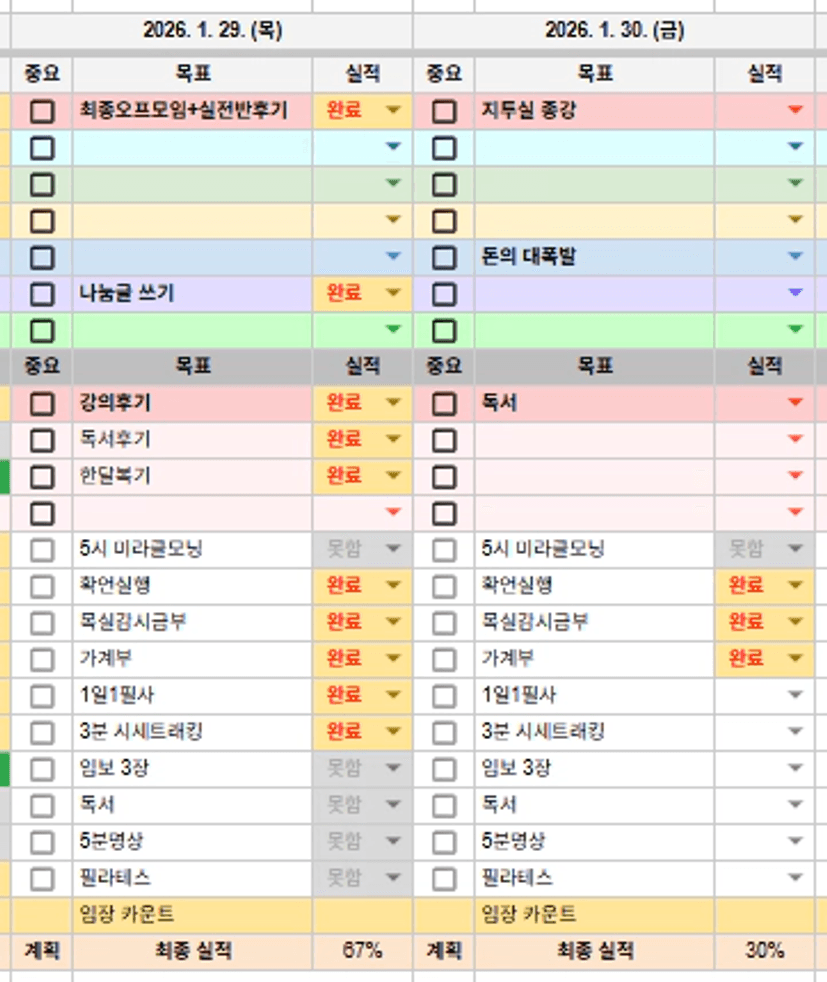Viewport: 827px width, 982px height.
Task: Open the result dropdown for 지두실 종강
Action: [x=796, y=111]
